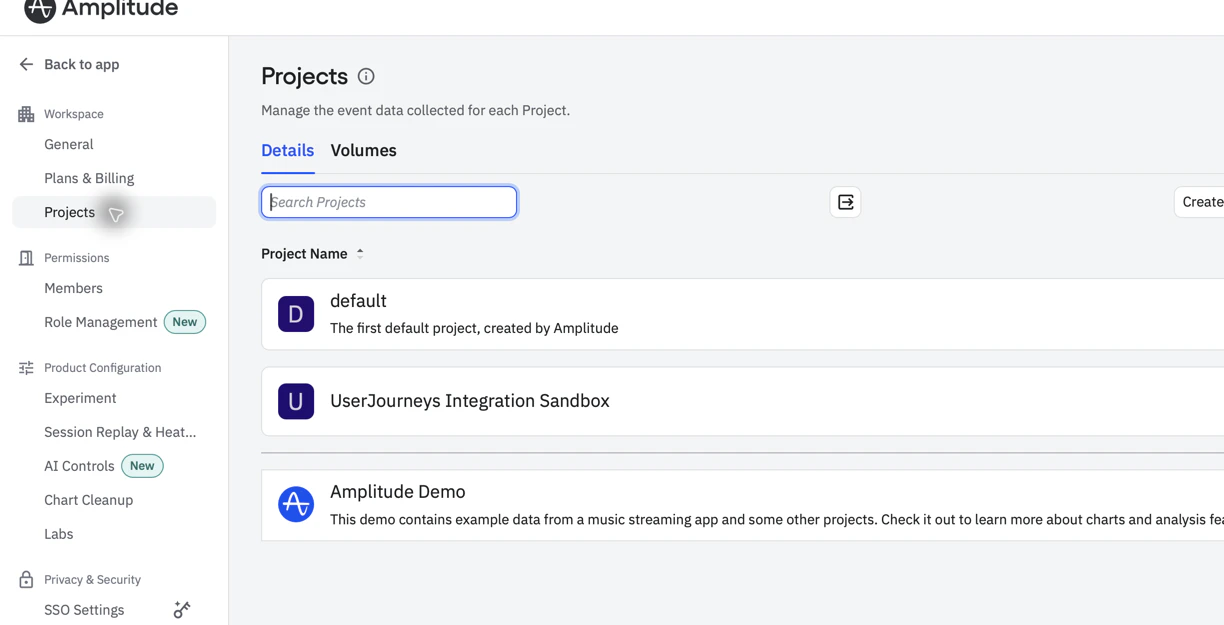Click the Workspace building icon
The height and width of the screenshot is (625, 1224).
[x=26, y=114]
